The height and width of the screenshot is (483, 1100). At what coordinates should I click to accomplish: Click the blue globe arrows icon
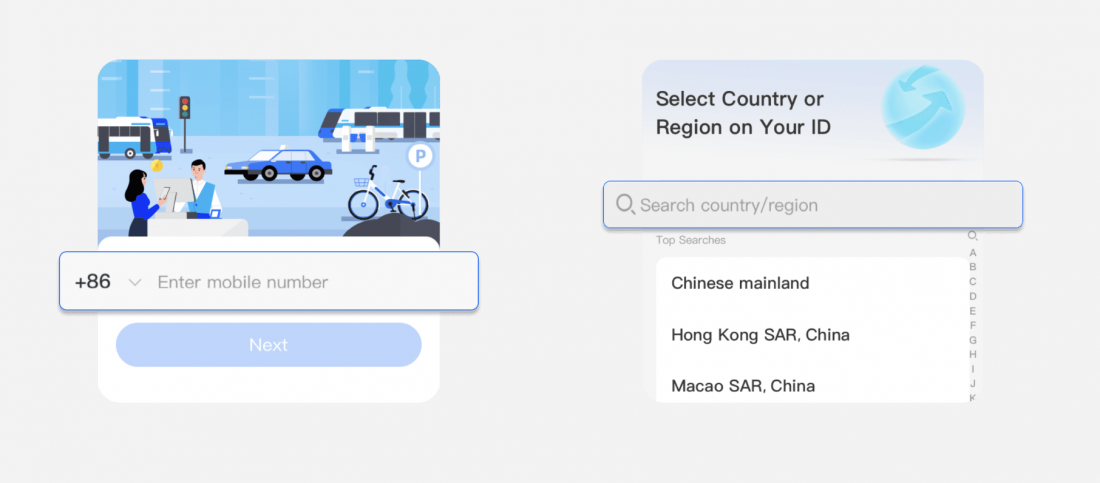pyautogui.click(x=923, y=106)
